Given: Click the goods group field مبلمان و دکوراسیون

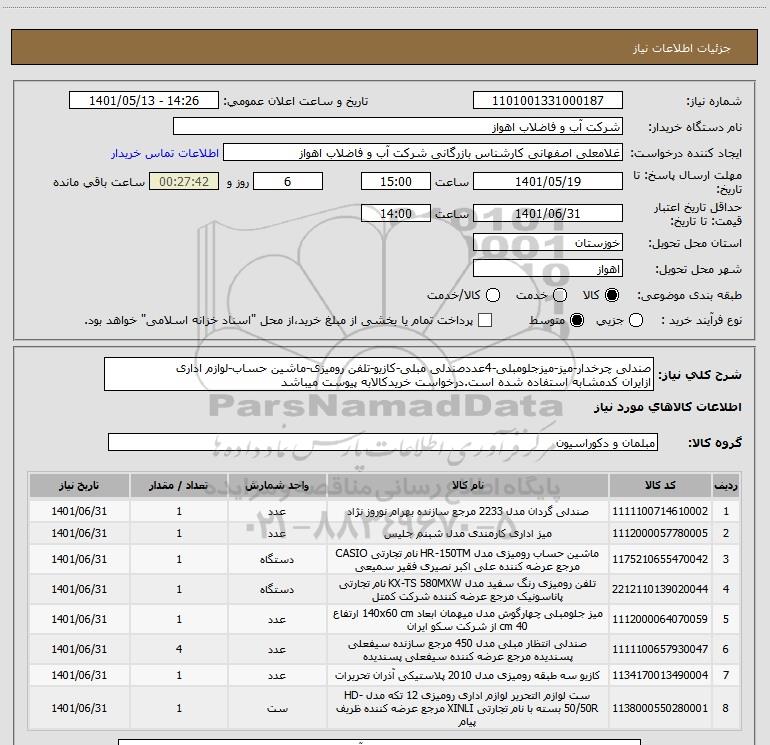Looking at the screenshot, I should tap(383, 442).
